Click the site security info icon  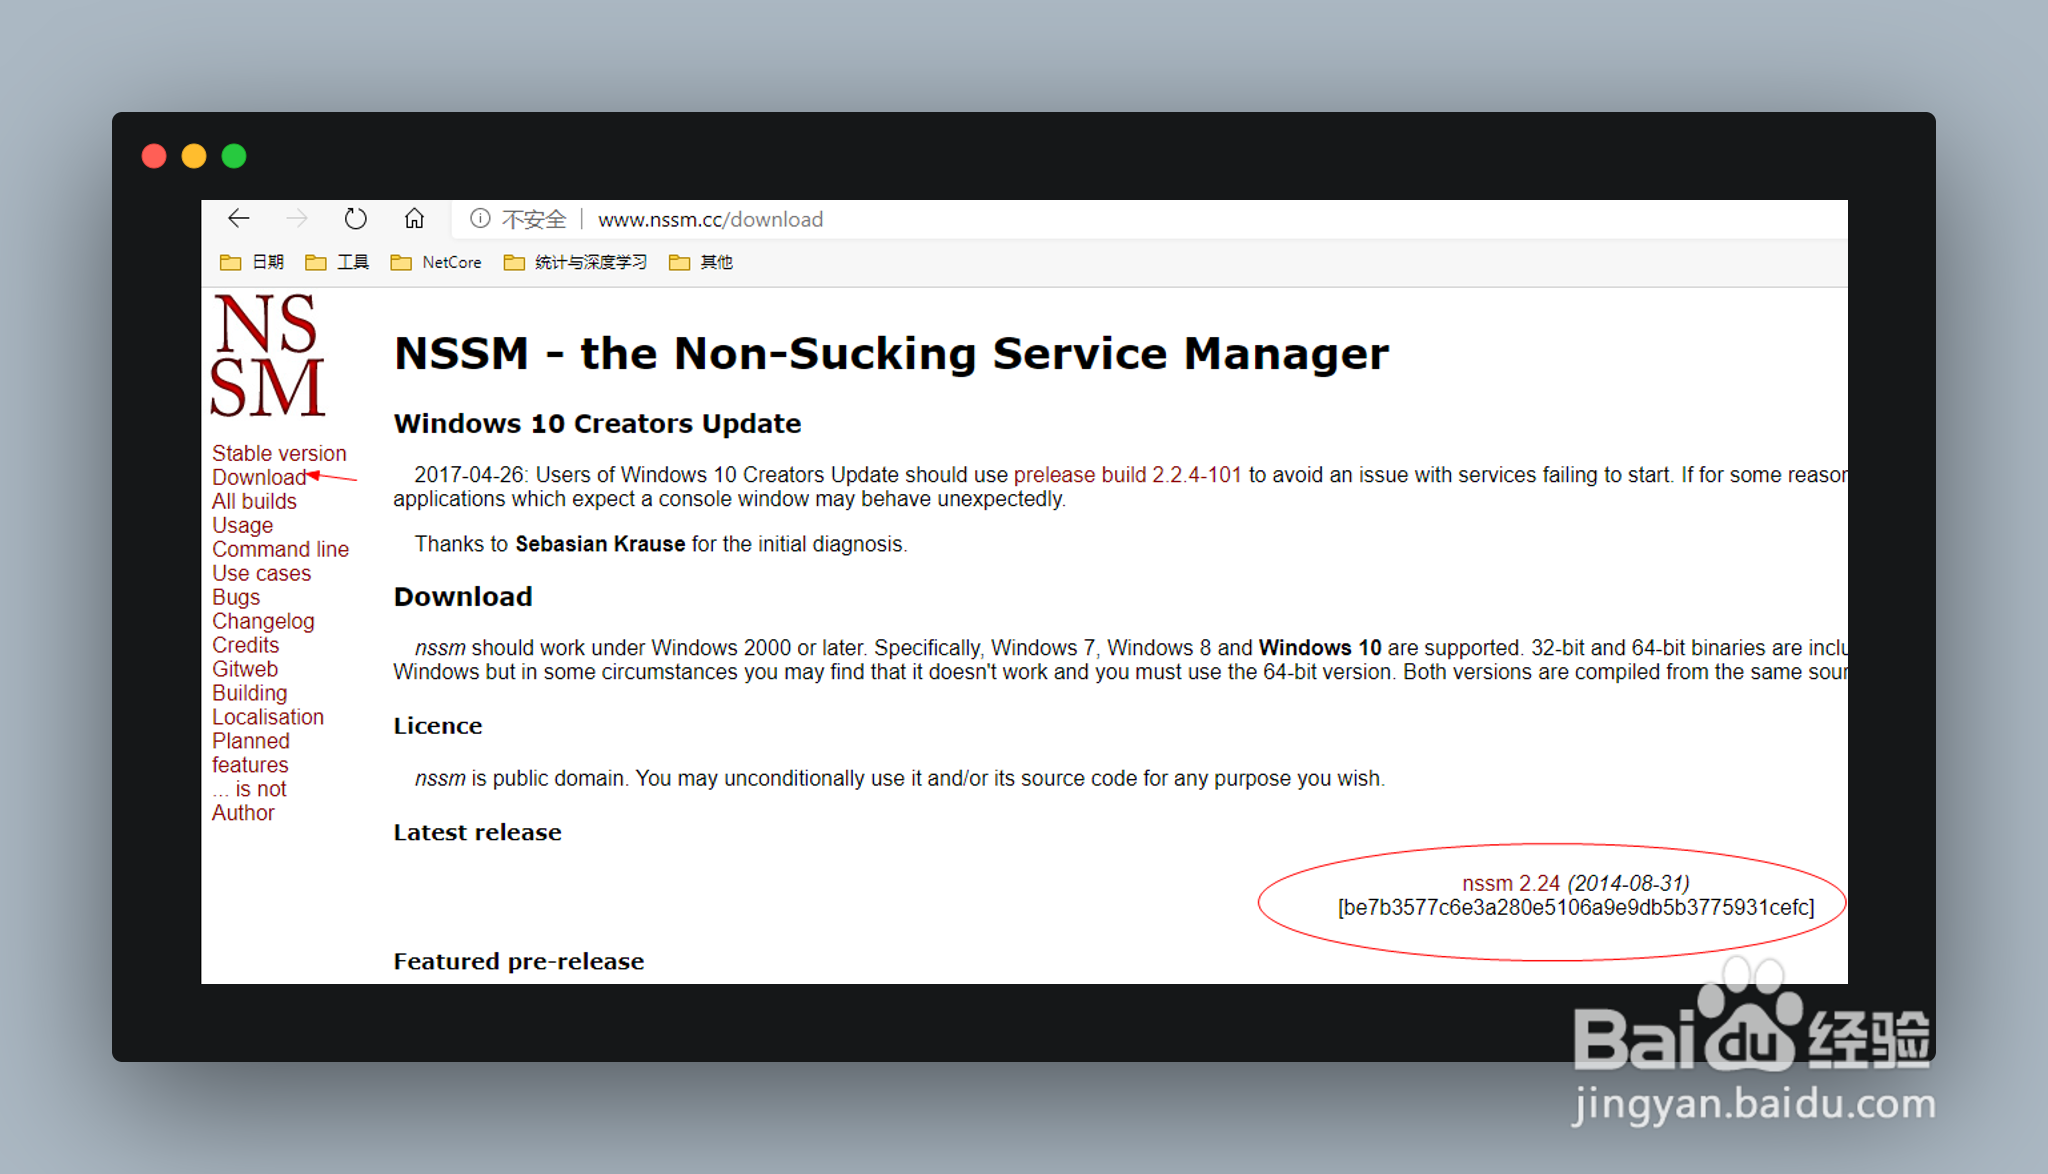coord(480,218)
